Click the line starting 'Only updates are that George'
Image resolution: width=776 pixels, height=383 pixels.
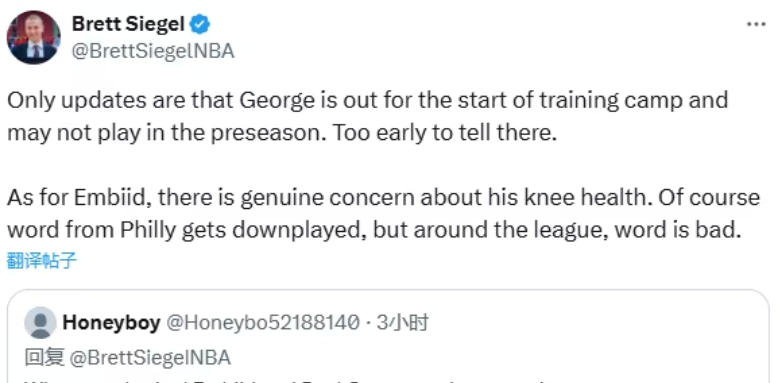pyautogui.click(x=368, y=100)
